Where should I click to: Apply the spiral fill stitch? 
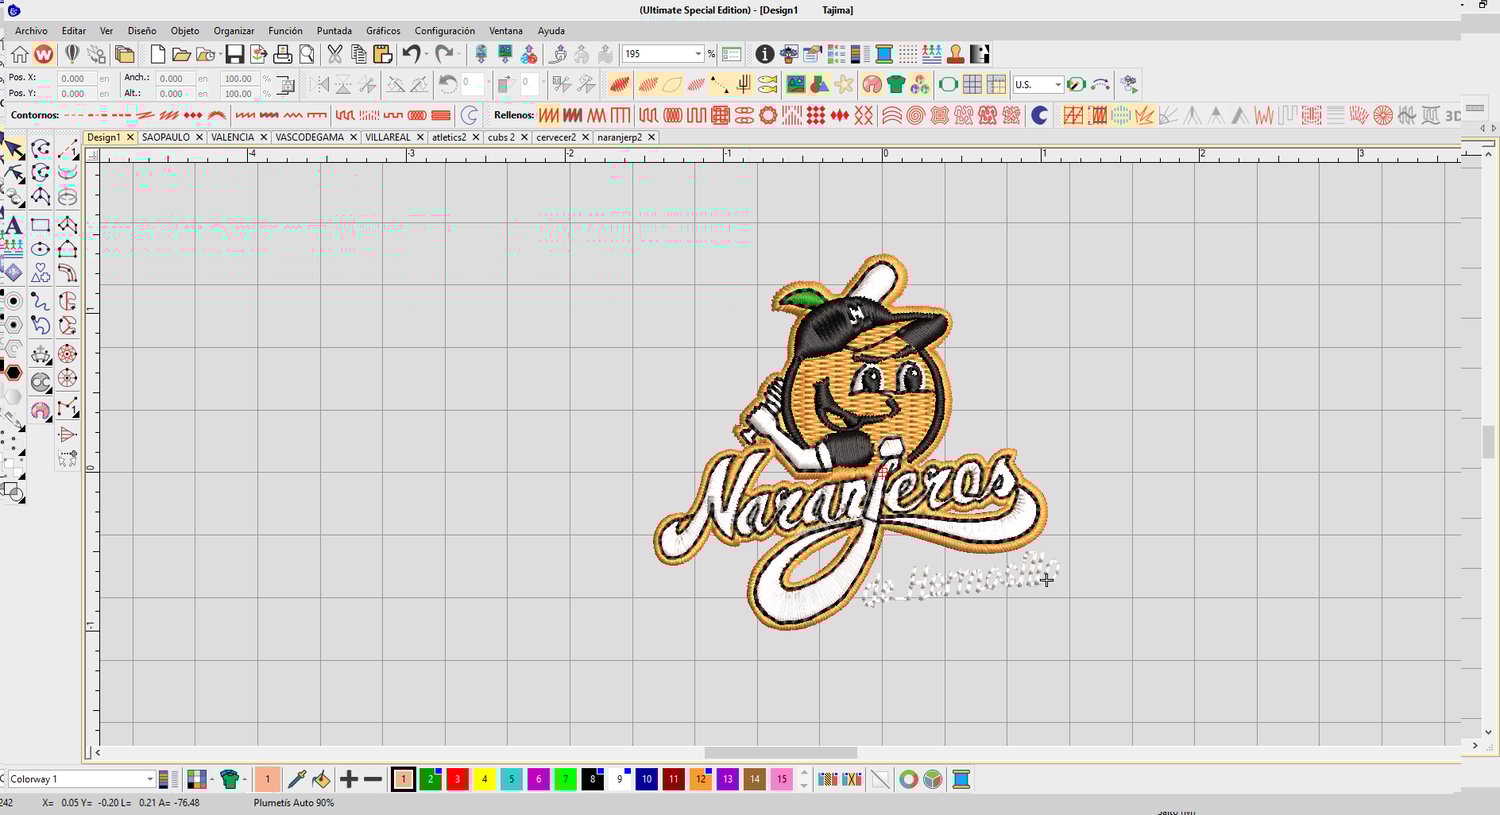coord(915,115)
